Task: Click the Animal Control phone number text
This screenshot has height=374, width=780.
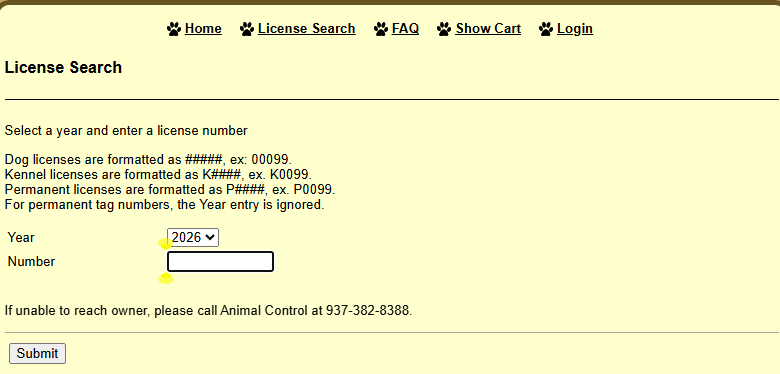Action: (368, 311)
